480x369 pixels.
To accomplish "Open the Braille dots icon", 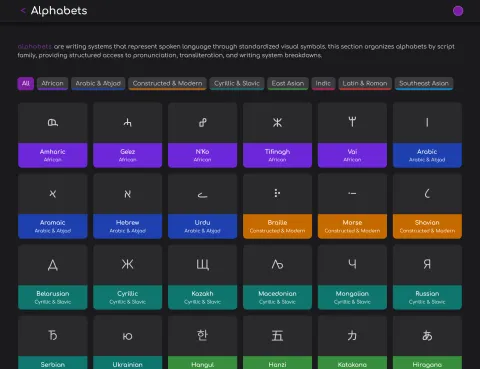I will click(277, 193).
